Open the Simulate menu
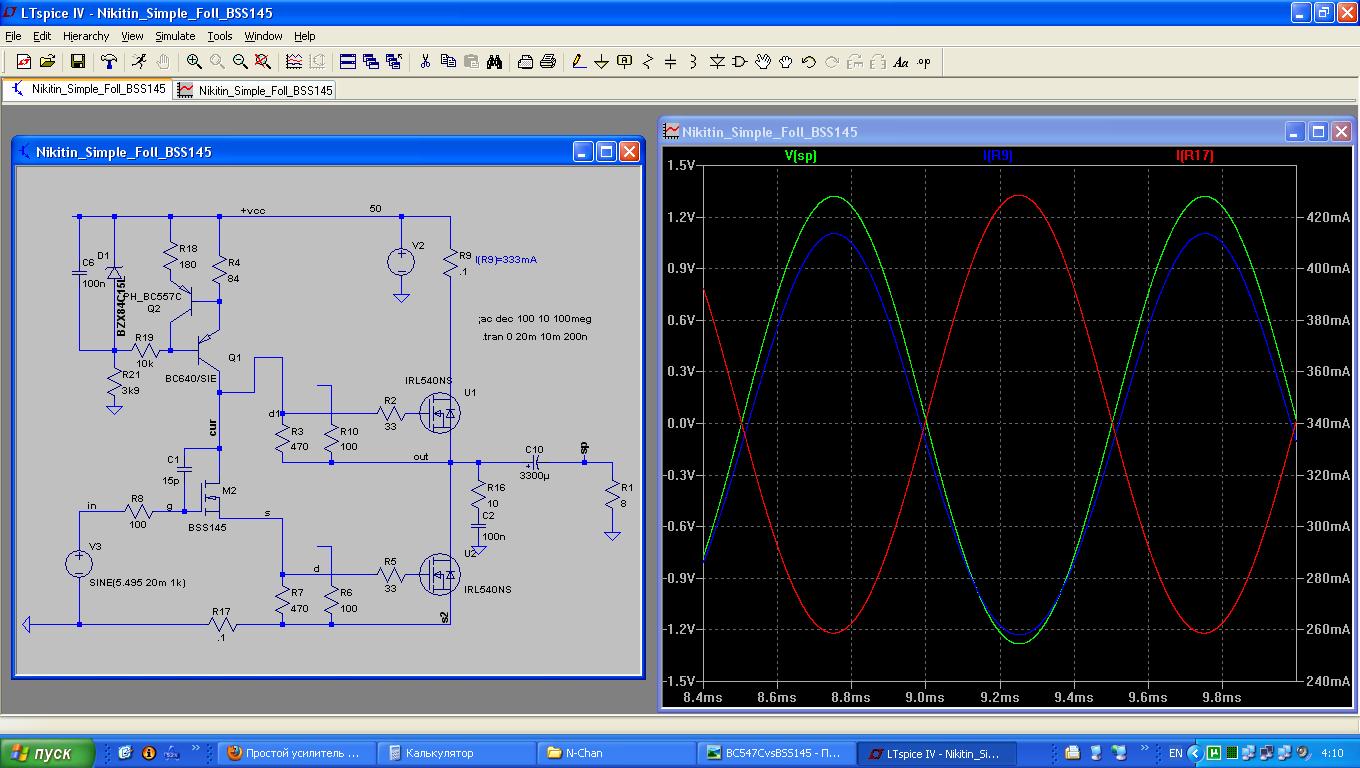The image size is (1360, 768). pyautogui.click(x=175, y=36)
